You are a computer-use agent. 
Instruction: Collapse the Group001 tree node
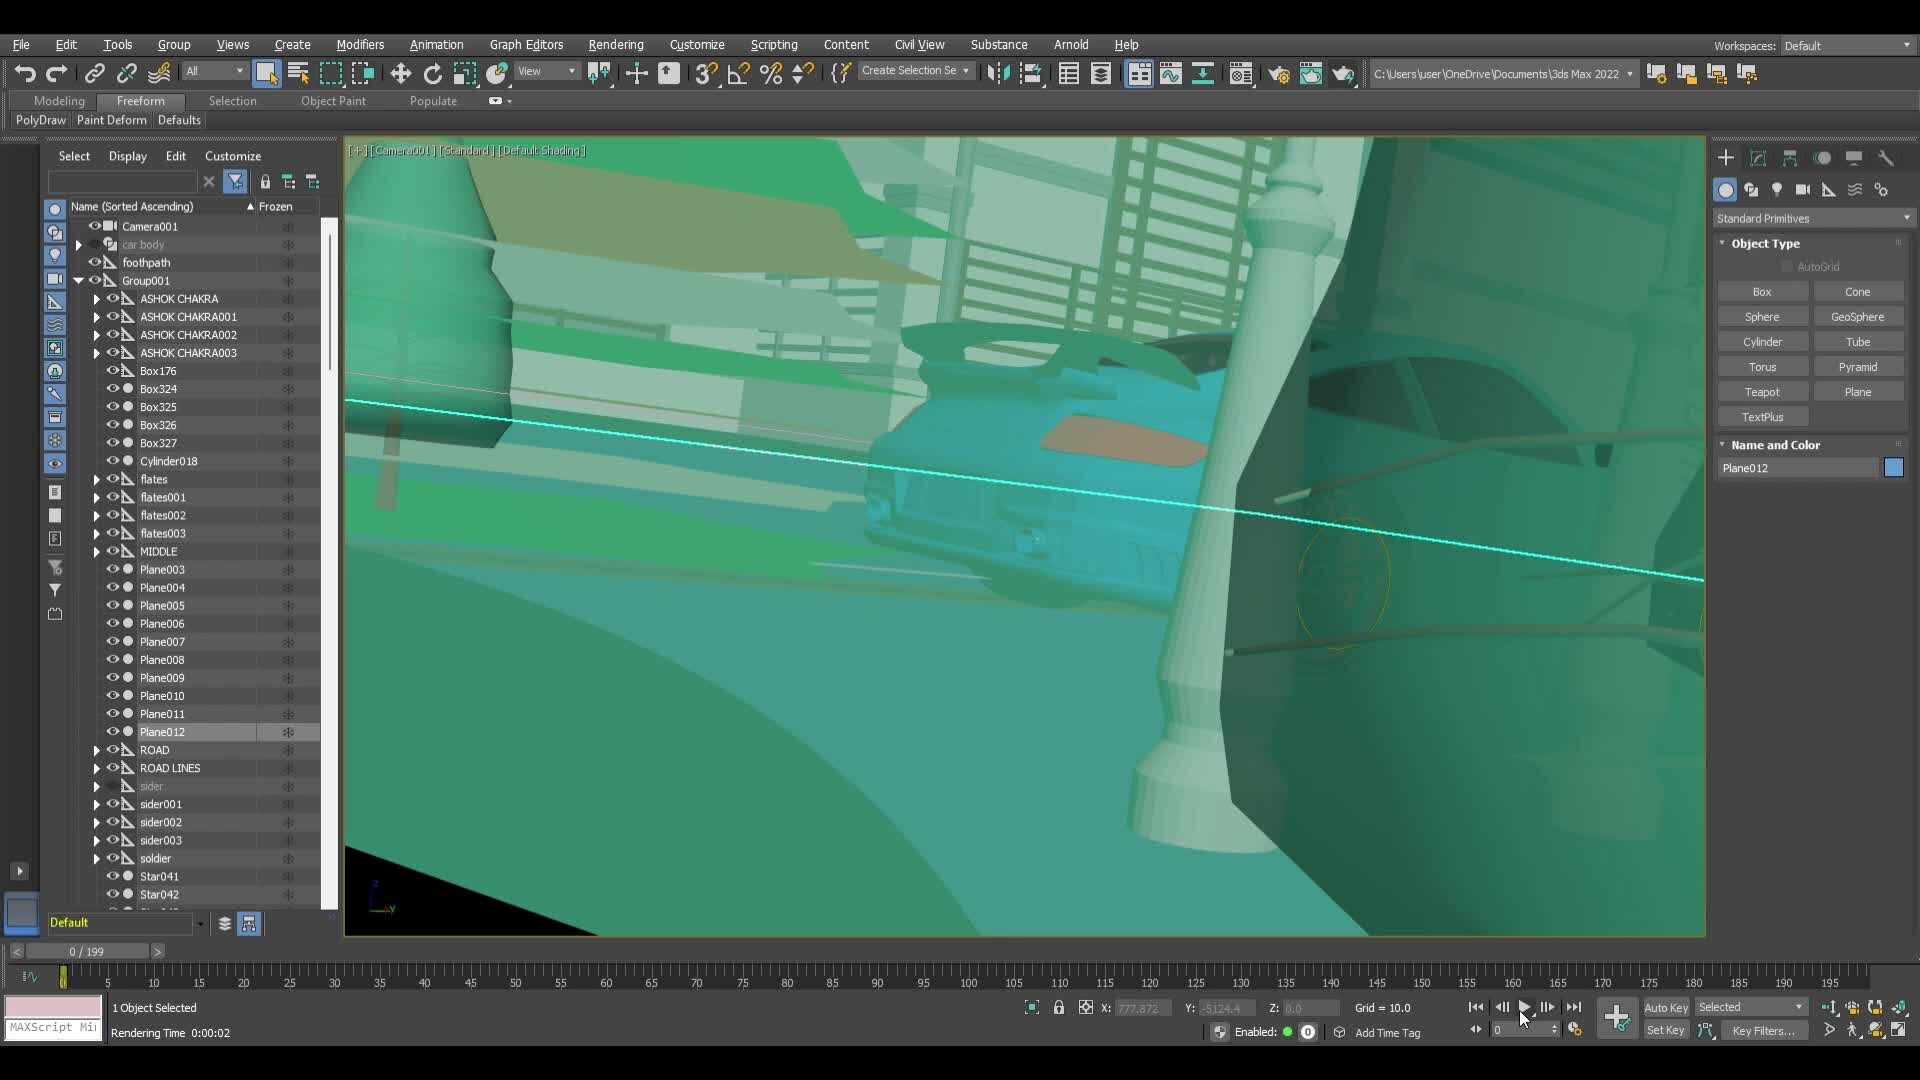(79, 281)
